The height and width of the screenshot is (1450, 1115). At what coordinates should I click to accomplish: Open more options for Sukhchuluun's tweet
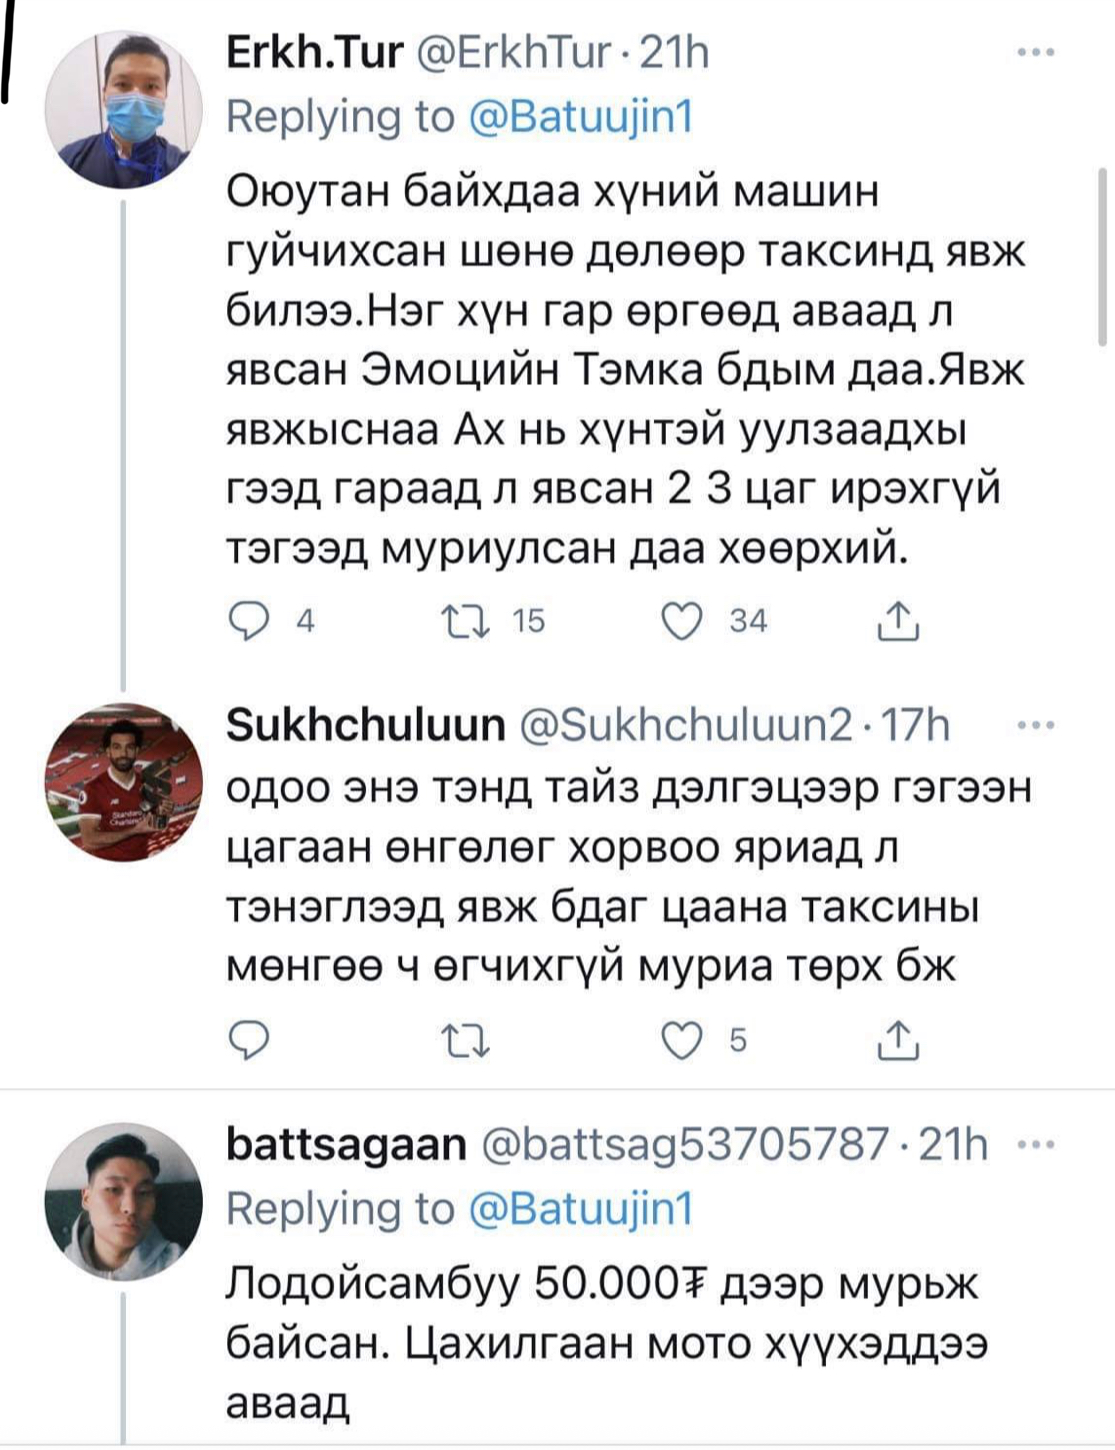click(x=1035, y=726)
